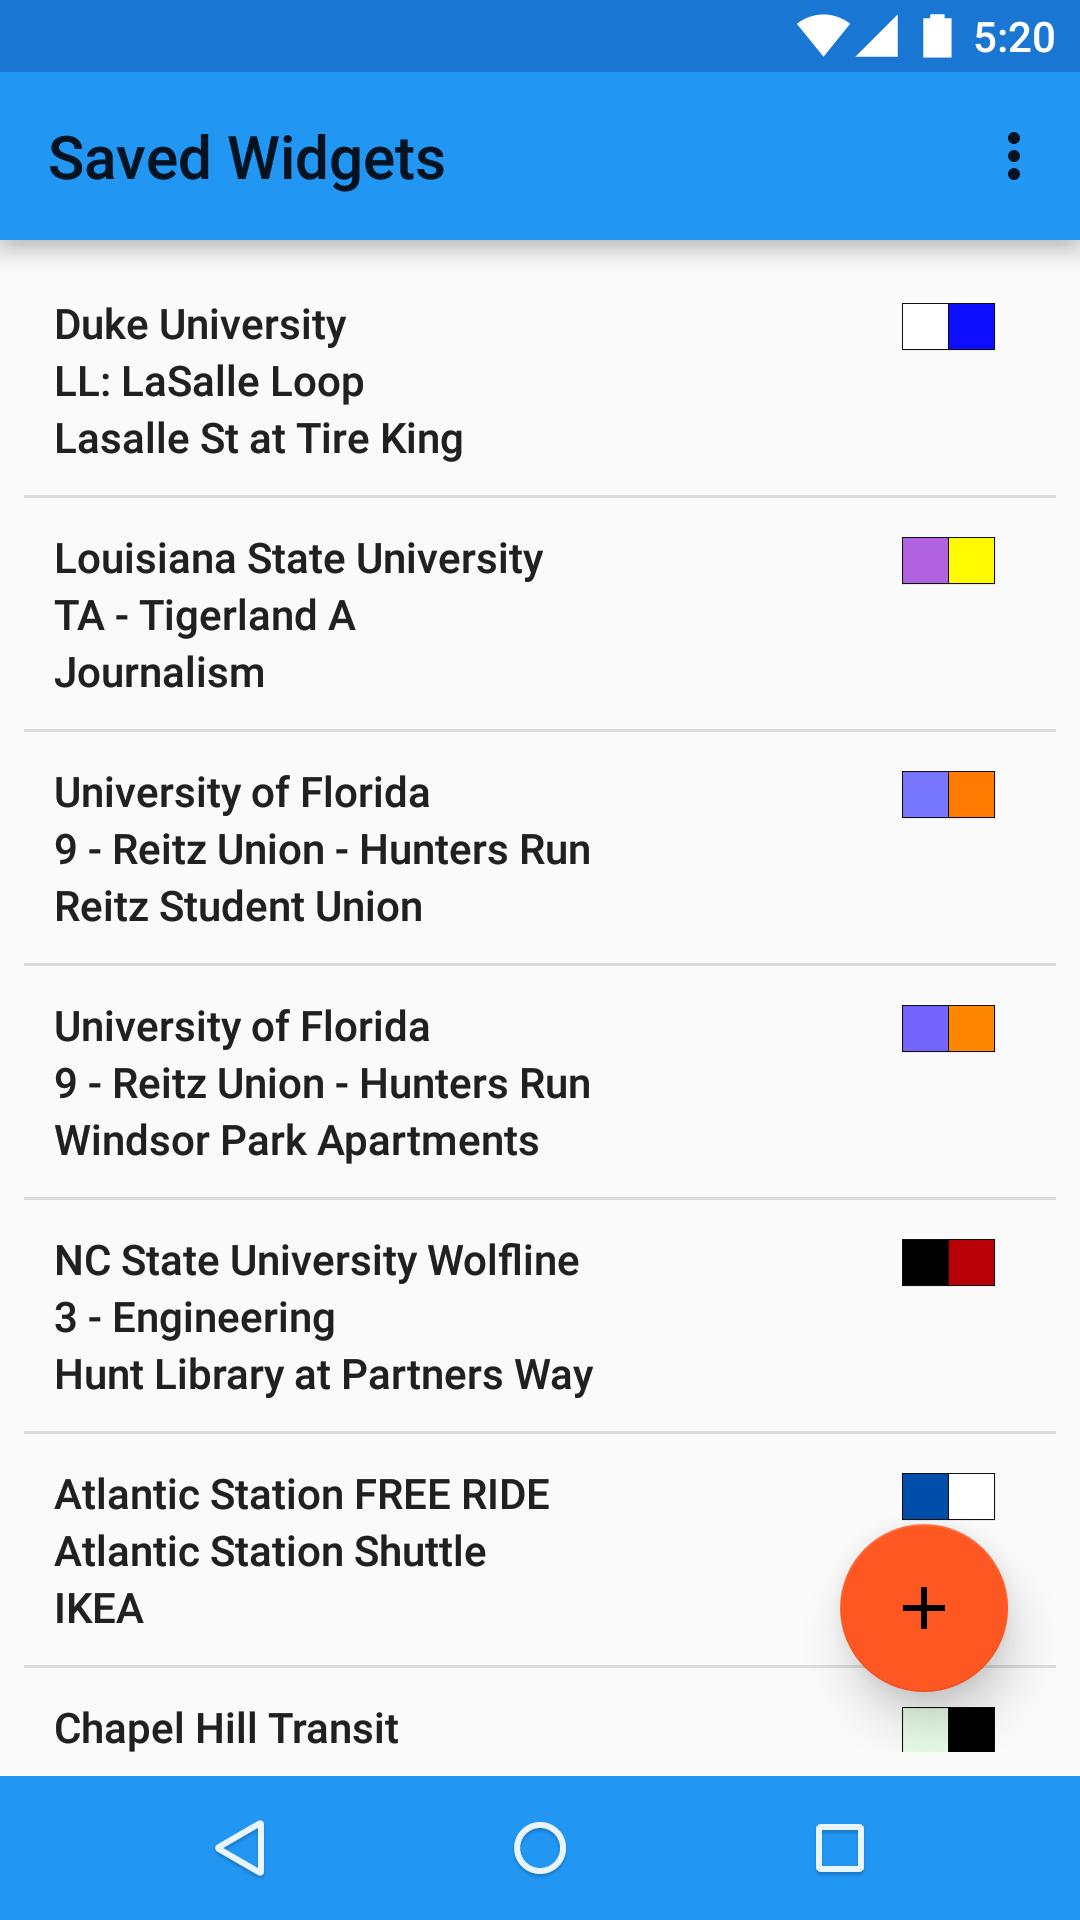Screen dimensions: 1080x1920
Task: Open NC State Wolfline Engineering widget
Action: click(x=400, y=1318)
